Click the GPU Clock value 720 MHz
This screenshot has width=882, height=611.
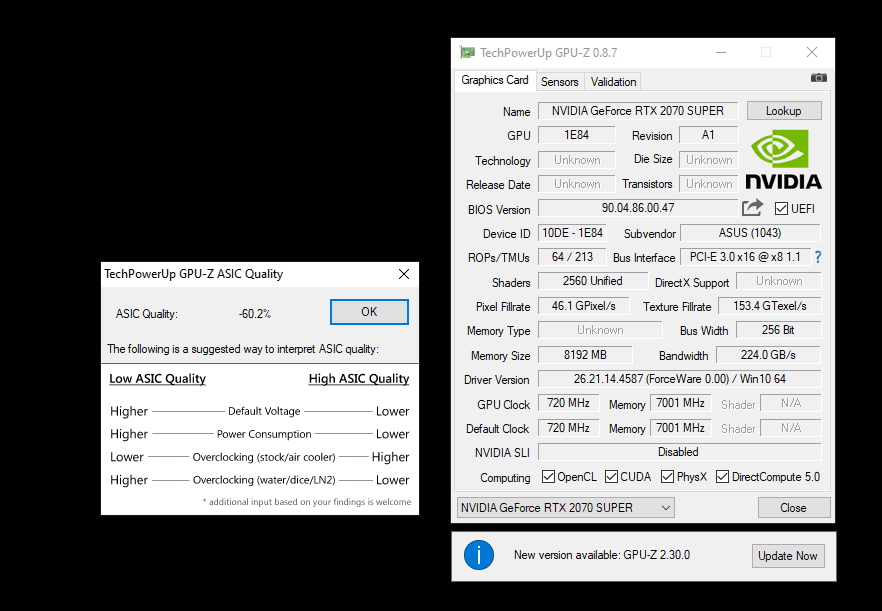(569, 403)
